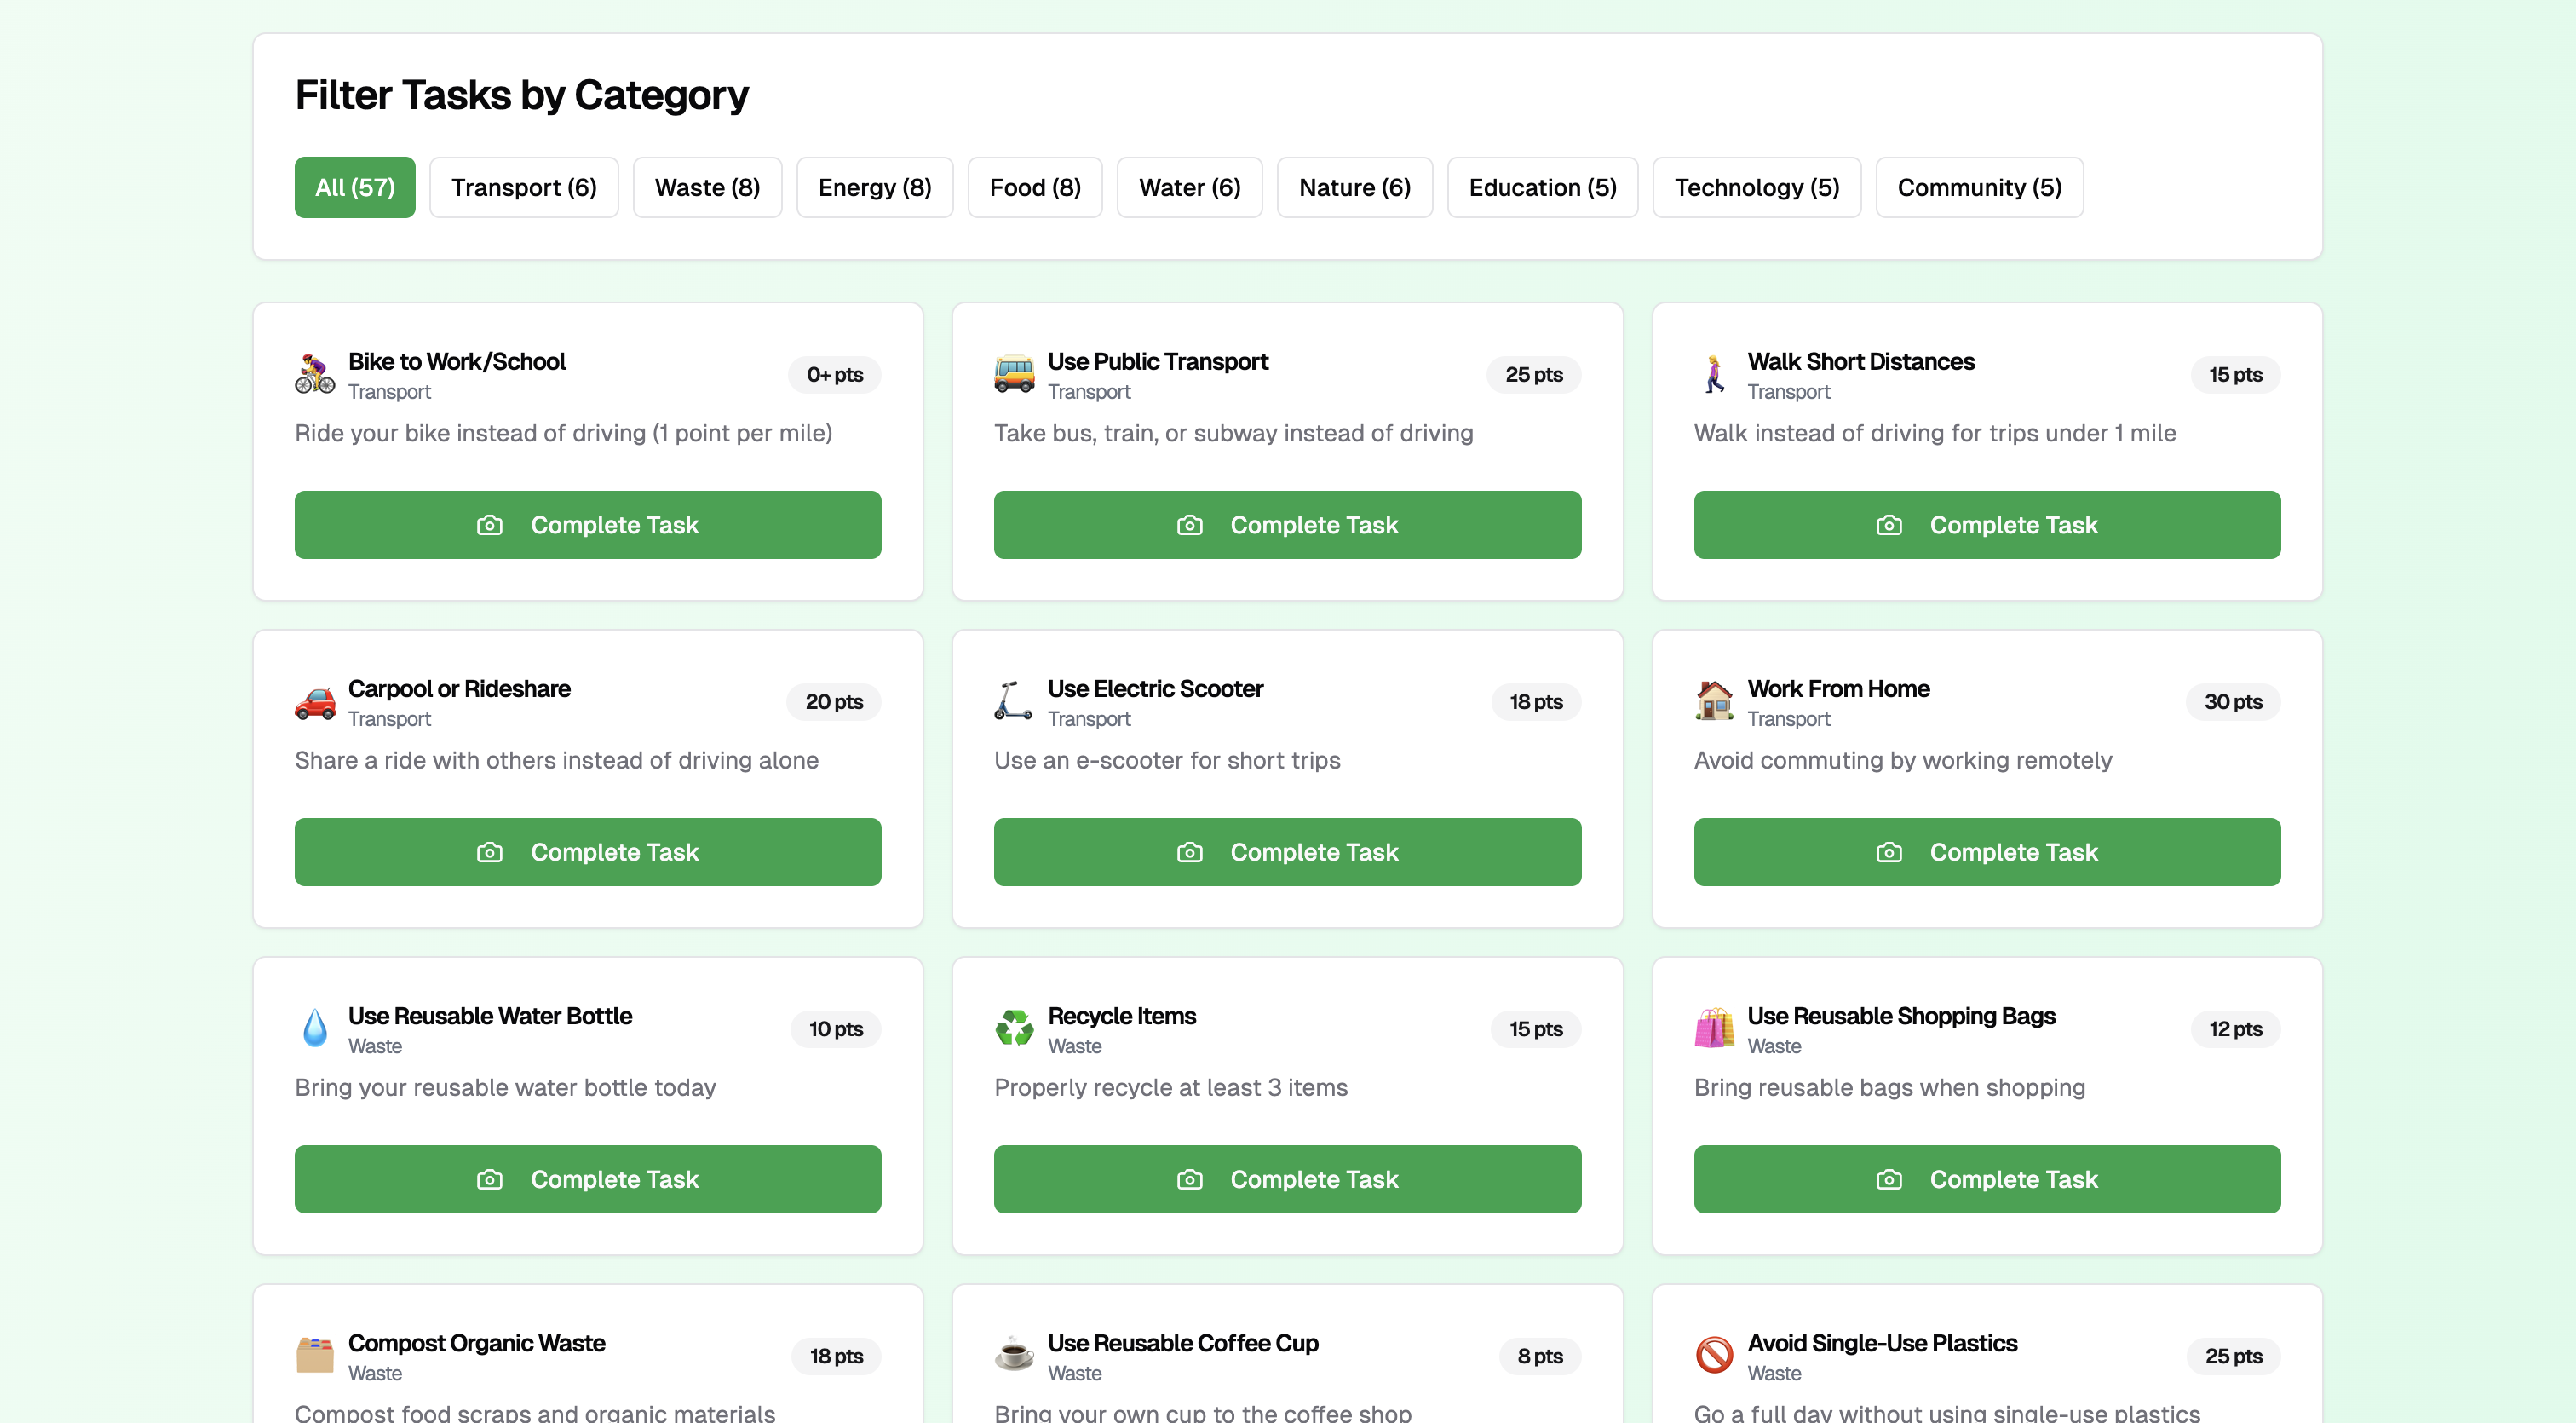Click the bicycle icon on Bike to Work/School

pos(315,374)
